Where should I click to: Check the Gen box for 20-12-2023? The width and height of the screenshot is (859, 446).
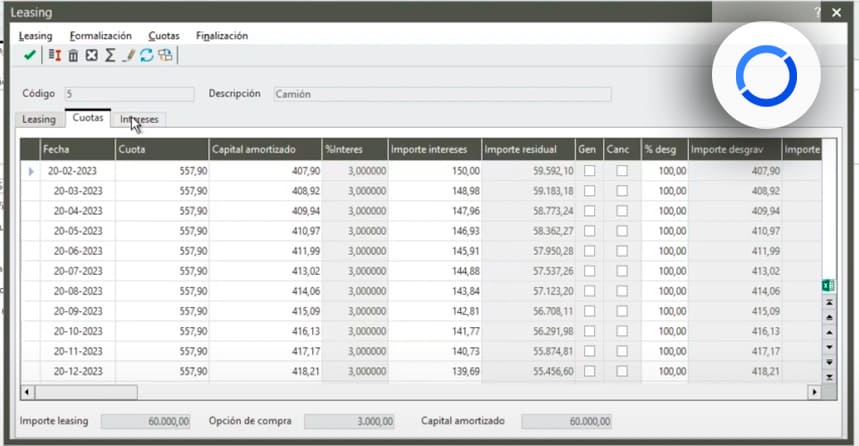589,371
